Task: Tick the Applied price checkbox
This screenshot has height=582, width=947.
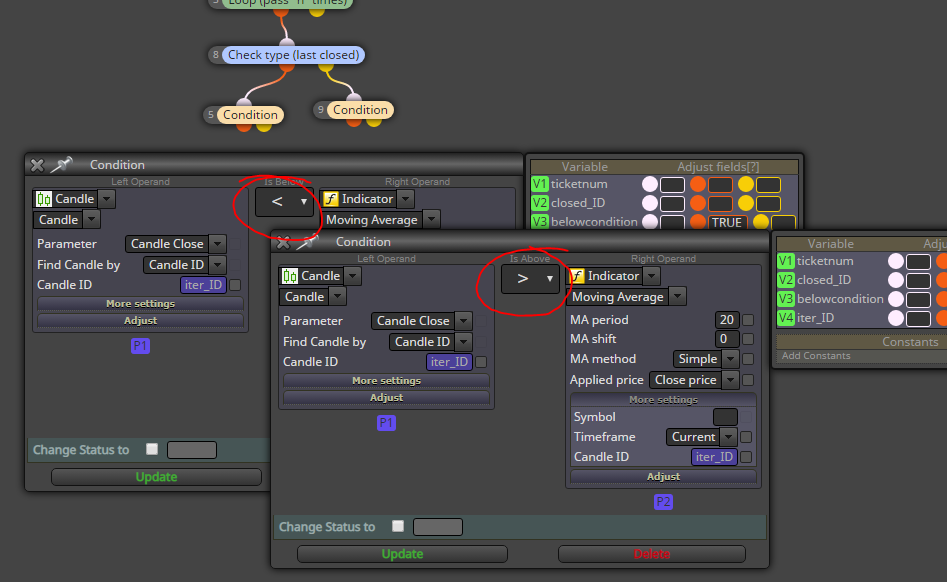Action: coord(748,380)
